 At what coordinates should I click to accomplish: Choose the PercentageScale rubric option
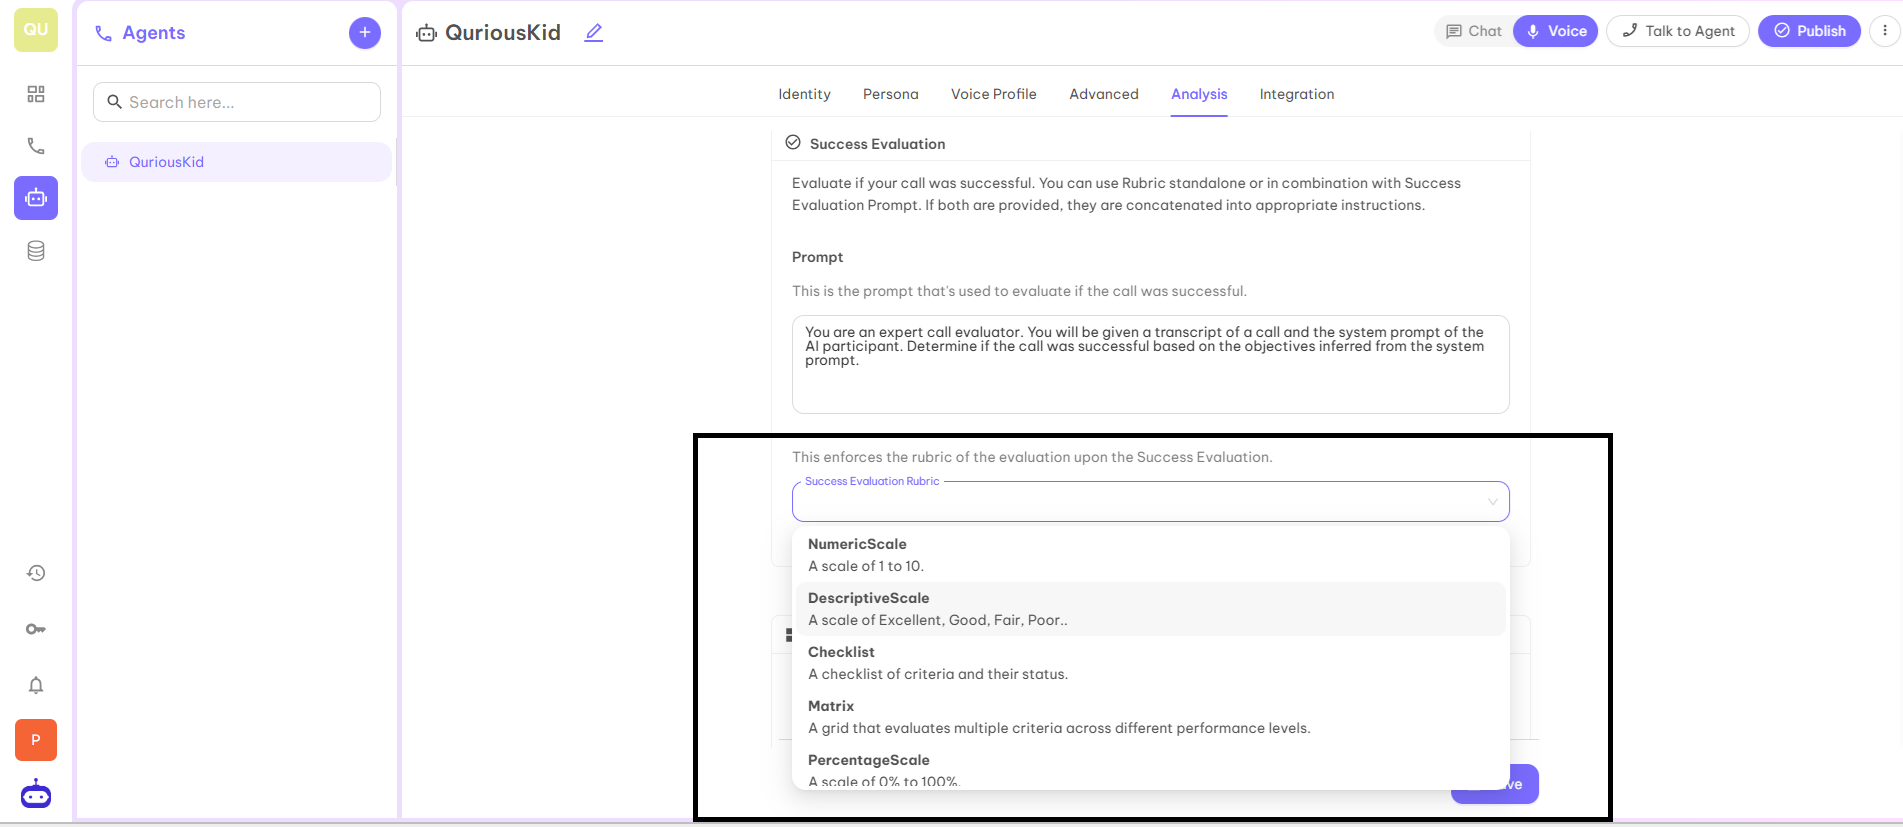1150,769
